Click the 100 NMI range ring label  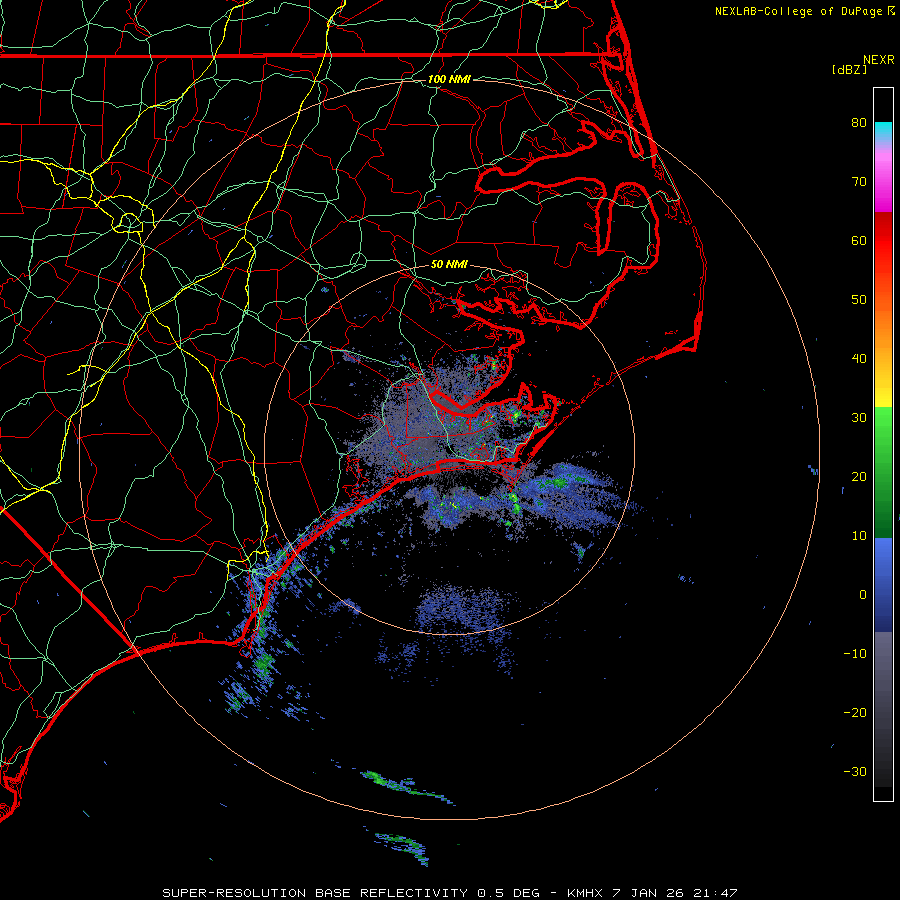click(449, 79)
